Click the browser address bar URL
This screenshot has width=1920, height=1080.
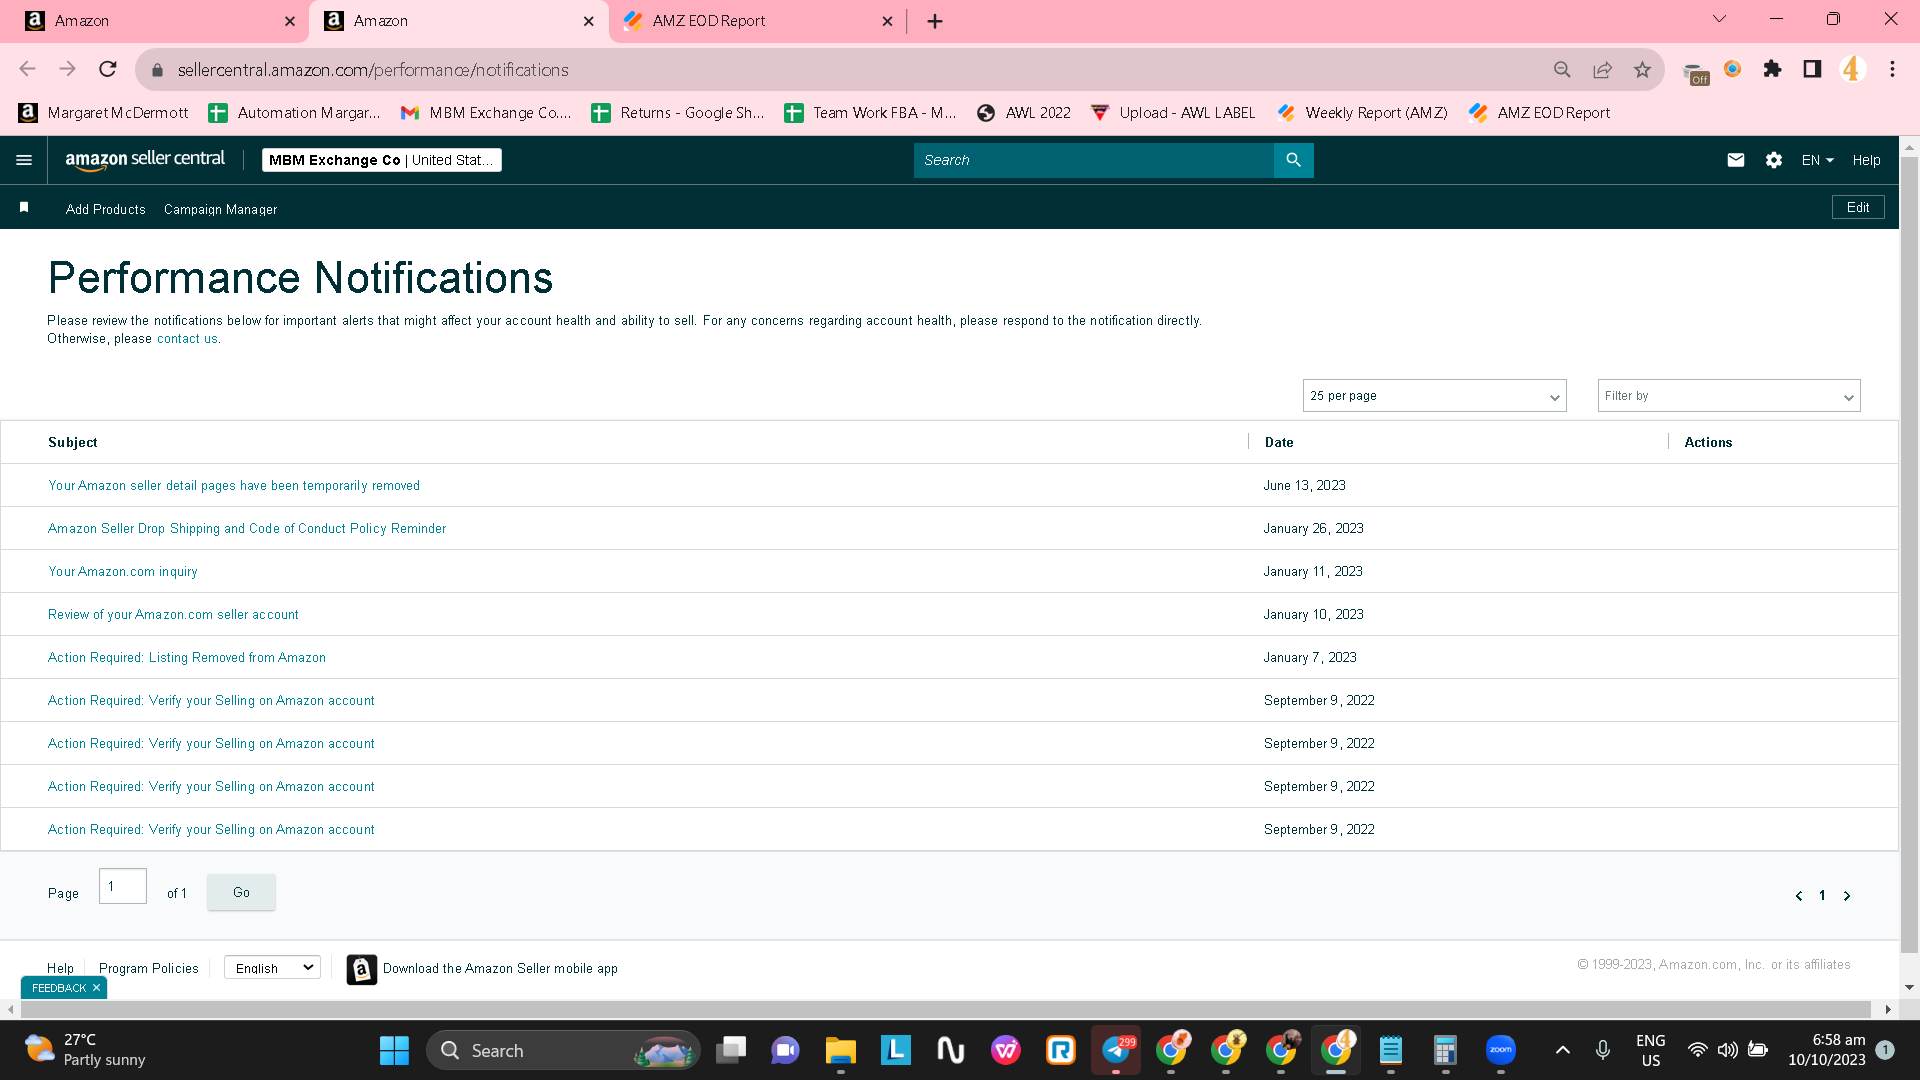pos(373,70)
